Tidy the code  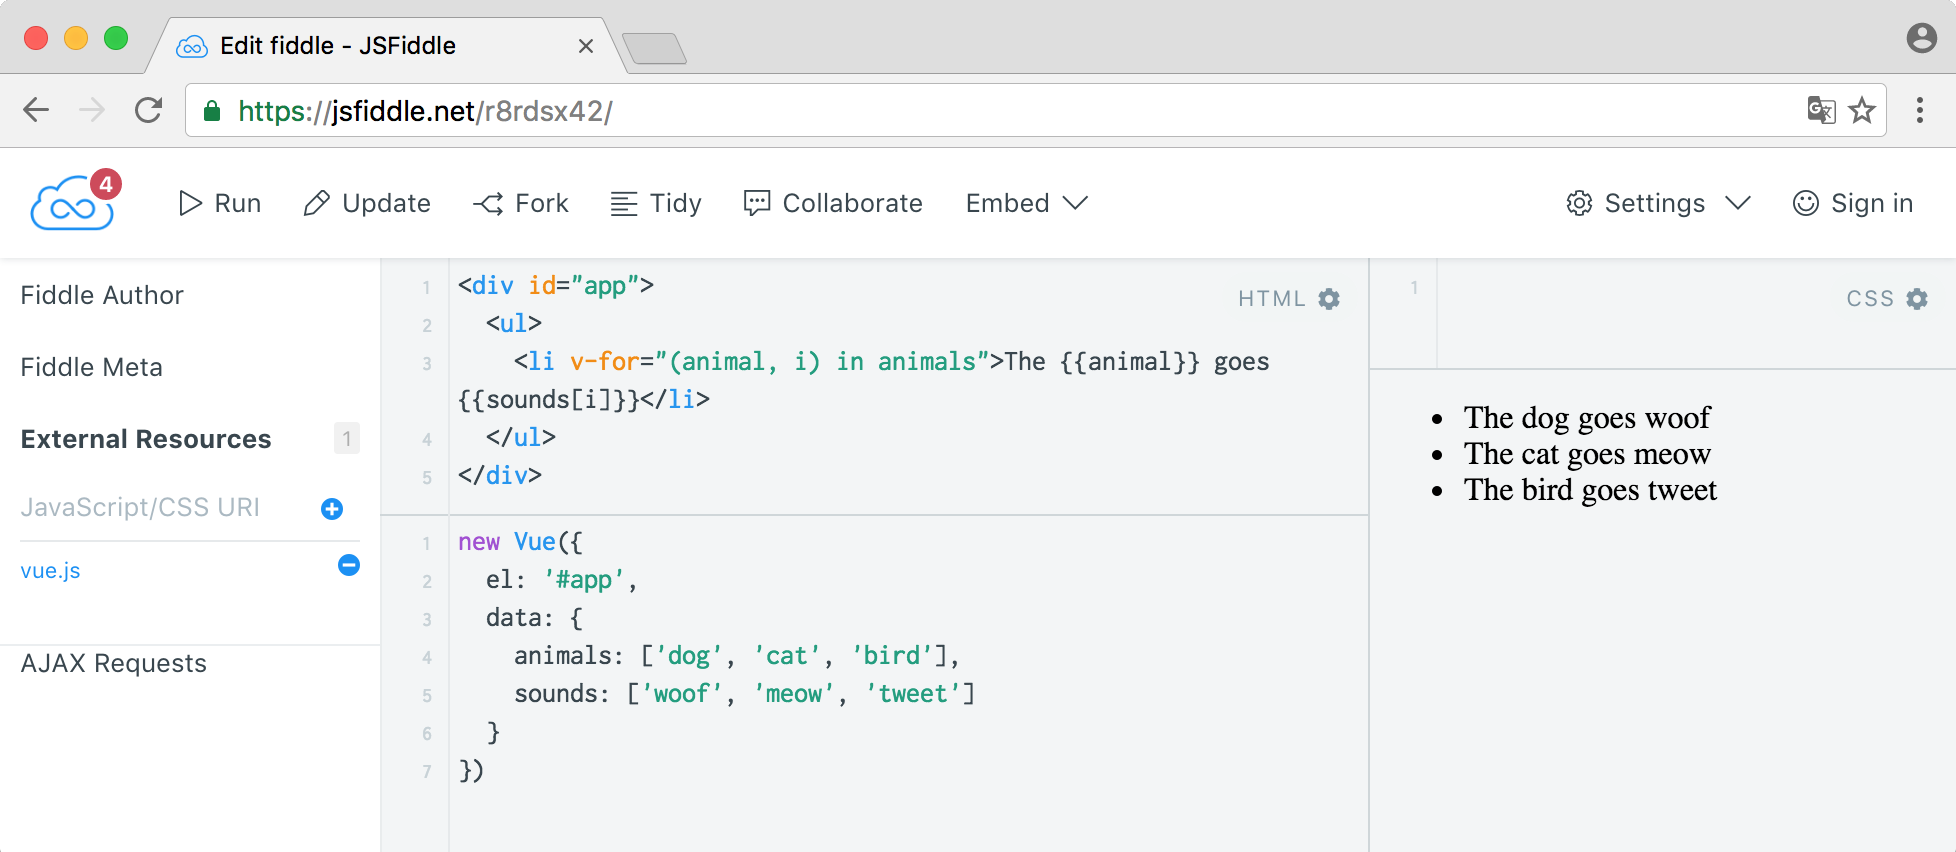[x=656, y=203]
